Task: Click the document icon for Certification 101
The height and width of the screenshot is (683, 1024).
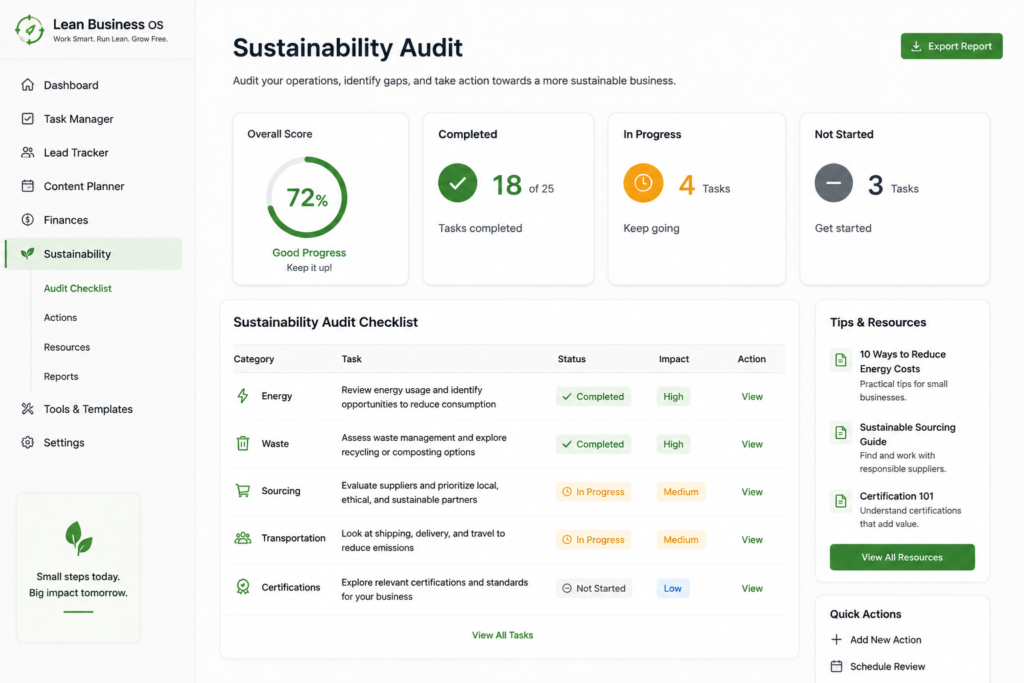Action: pos(840,501)
